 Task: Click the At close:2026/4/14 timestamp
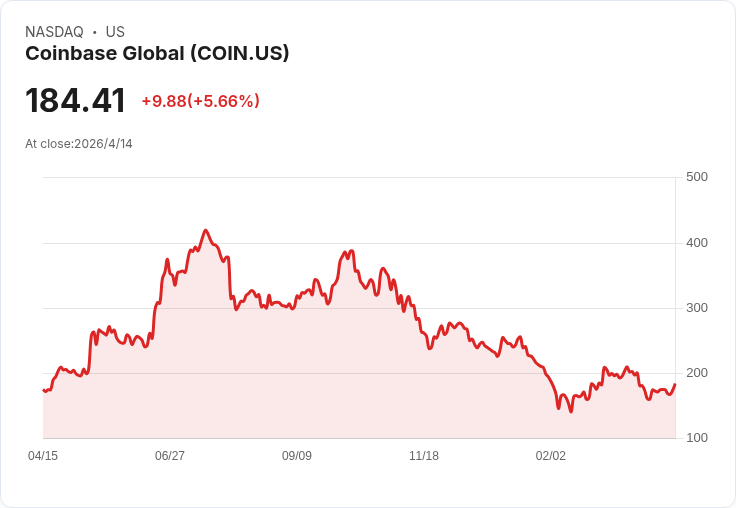pyautogui.click(x=79, y=144)
